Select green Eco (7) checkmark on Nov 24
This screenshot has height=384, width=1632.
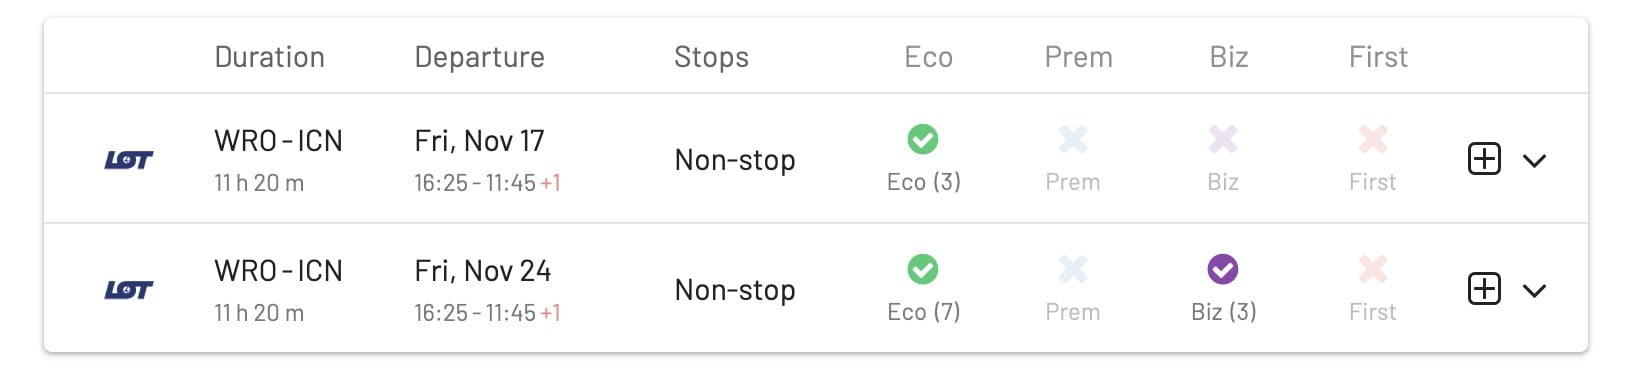923,269
